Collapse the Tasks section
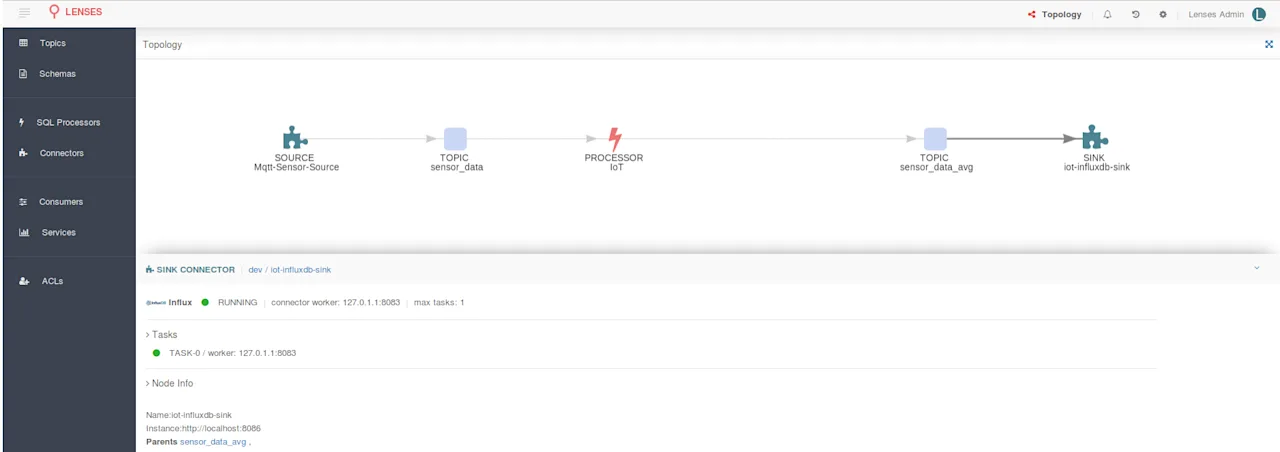The width and height of the screenshot is (1280, 452). (x=162, y=334)
